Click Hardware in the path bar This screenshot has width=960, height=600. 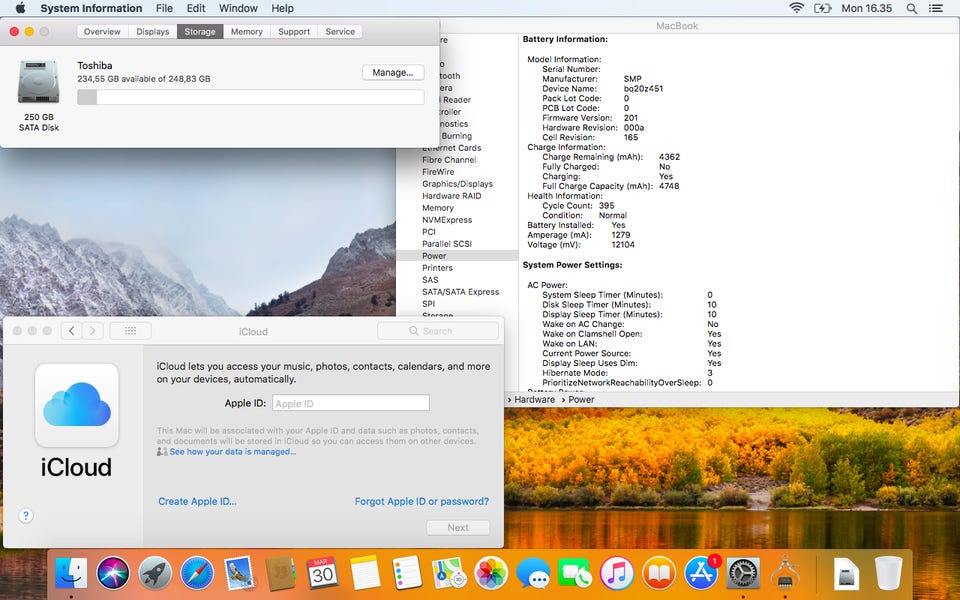click(x=534, y=399)
